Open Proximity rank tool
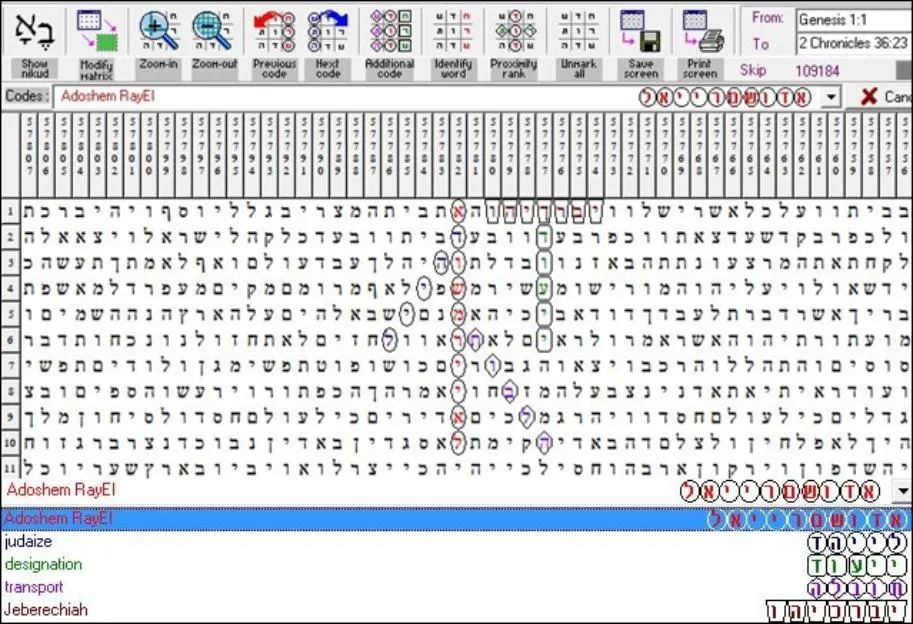Image resolution: width=913 pixels, height=624 pixels. pos(514,30)
